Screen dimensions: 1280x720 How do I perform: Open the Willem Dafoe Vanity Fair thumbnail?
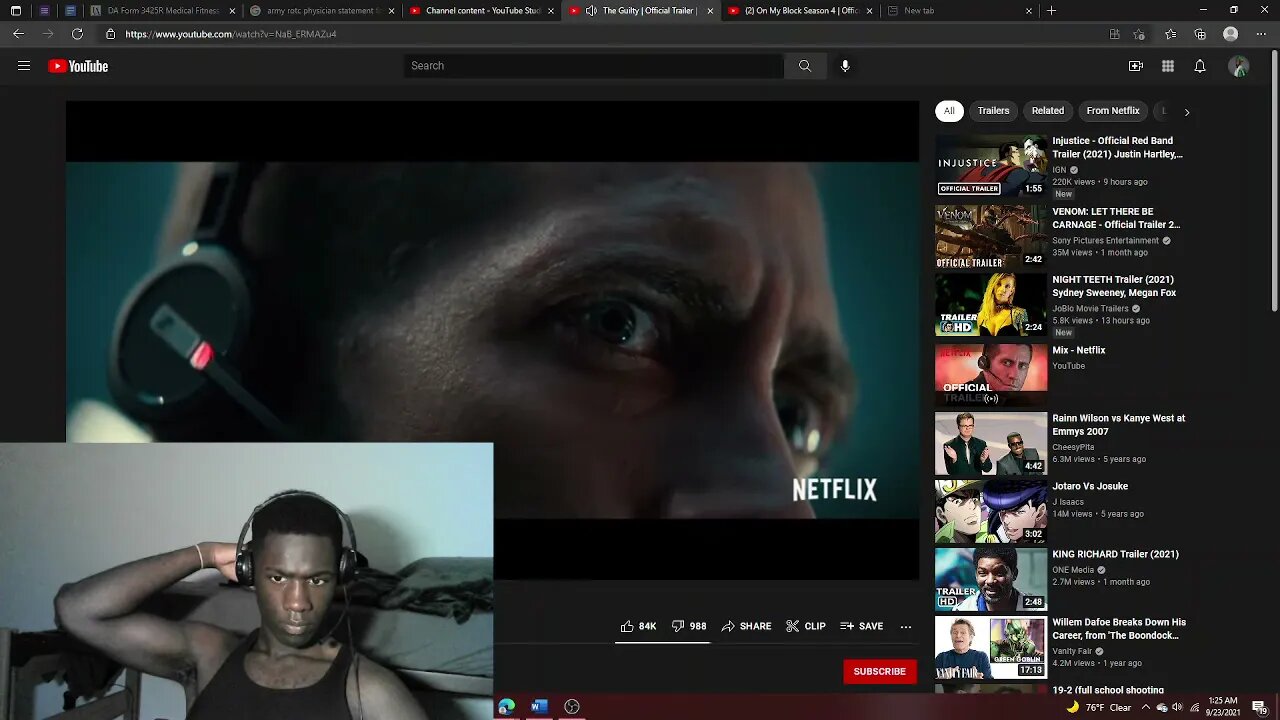pyautogui.click(x=991, y=647)
